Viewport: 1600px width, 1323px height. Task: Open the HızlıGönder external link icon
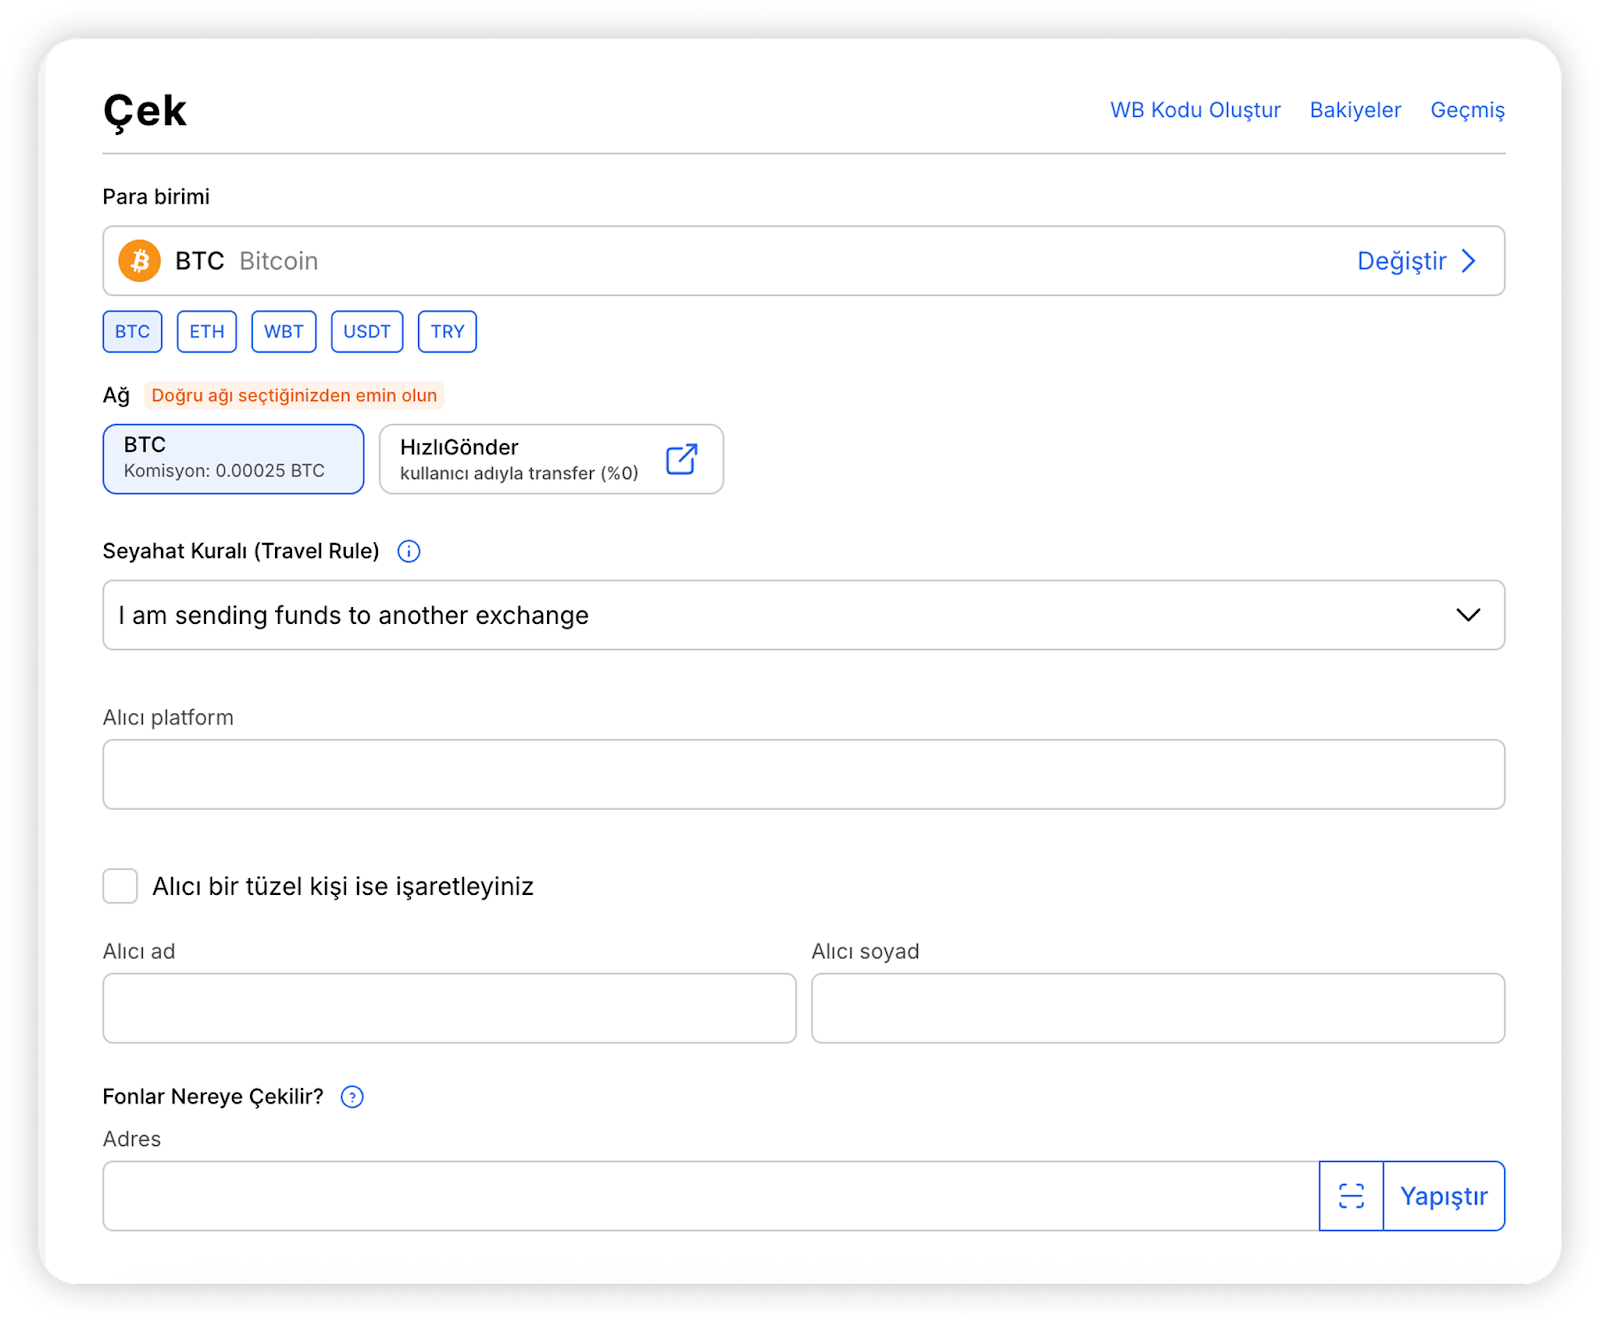point(682,459)
